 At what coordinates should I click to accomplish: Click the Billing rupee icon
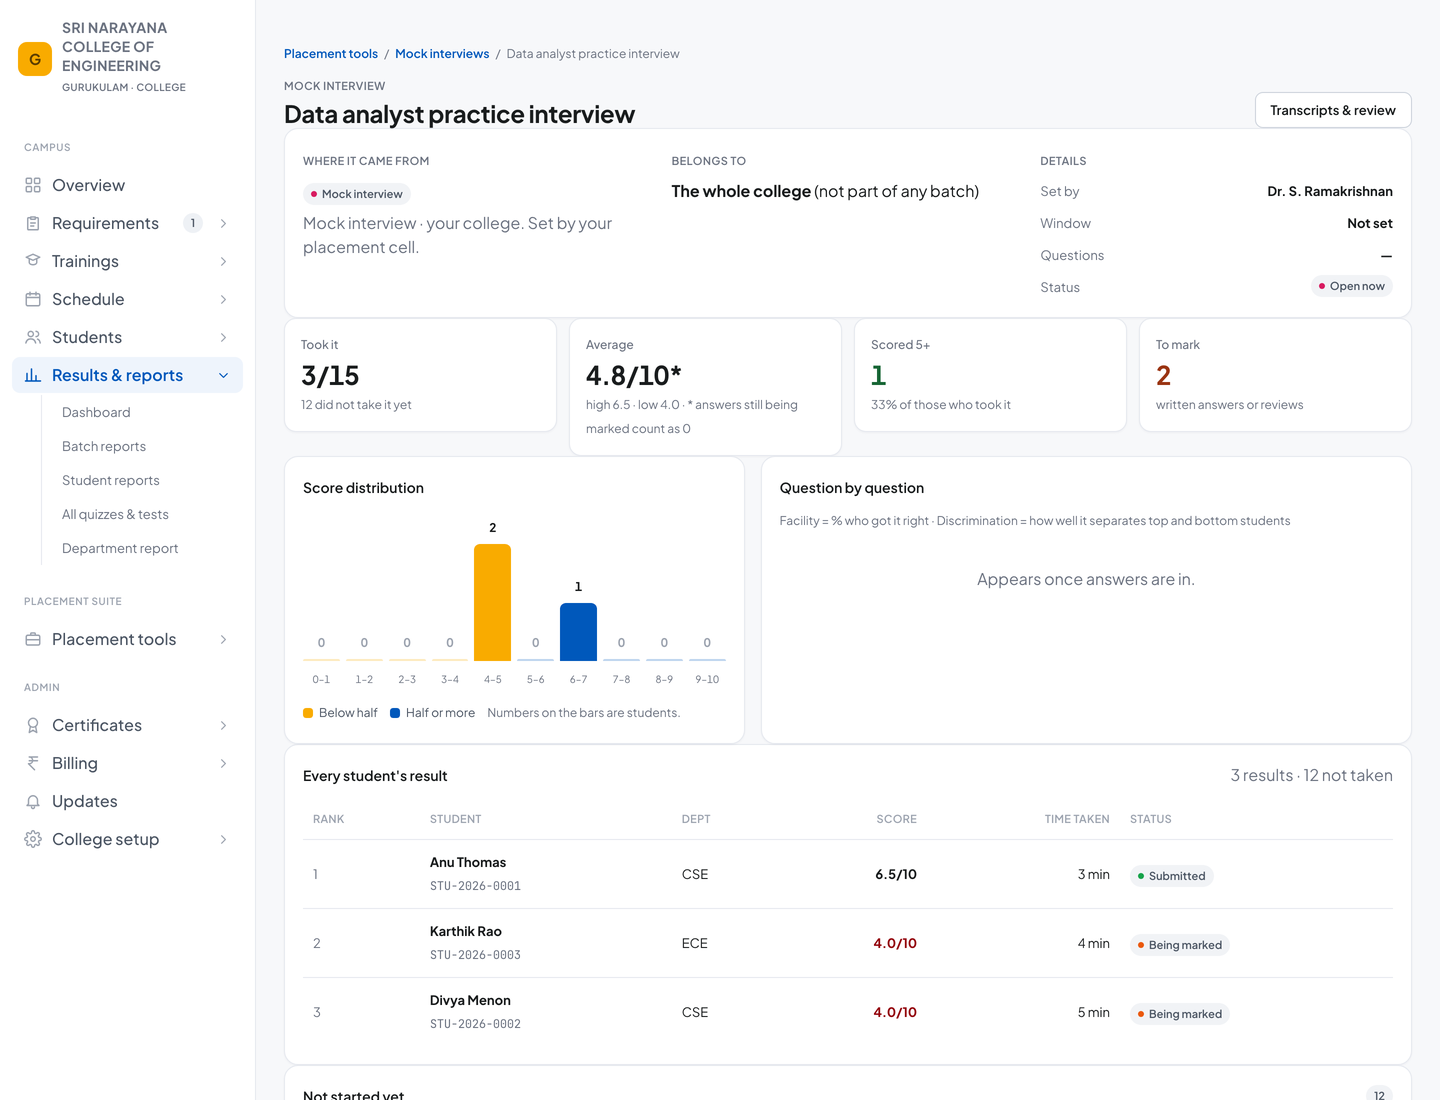(x=33, y=763)
